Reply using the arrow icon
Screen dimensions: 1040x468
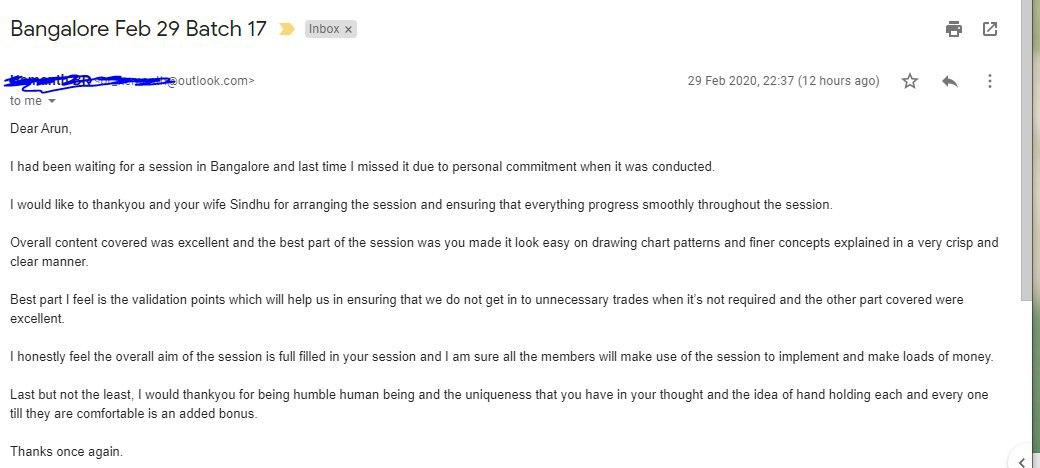click(x=950, y=81)
